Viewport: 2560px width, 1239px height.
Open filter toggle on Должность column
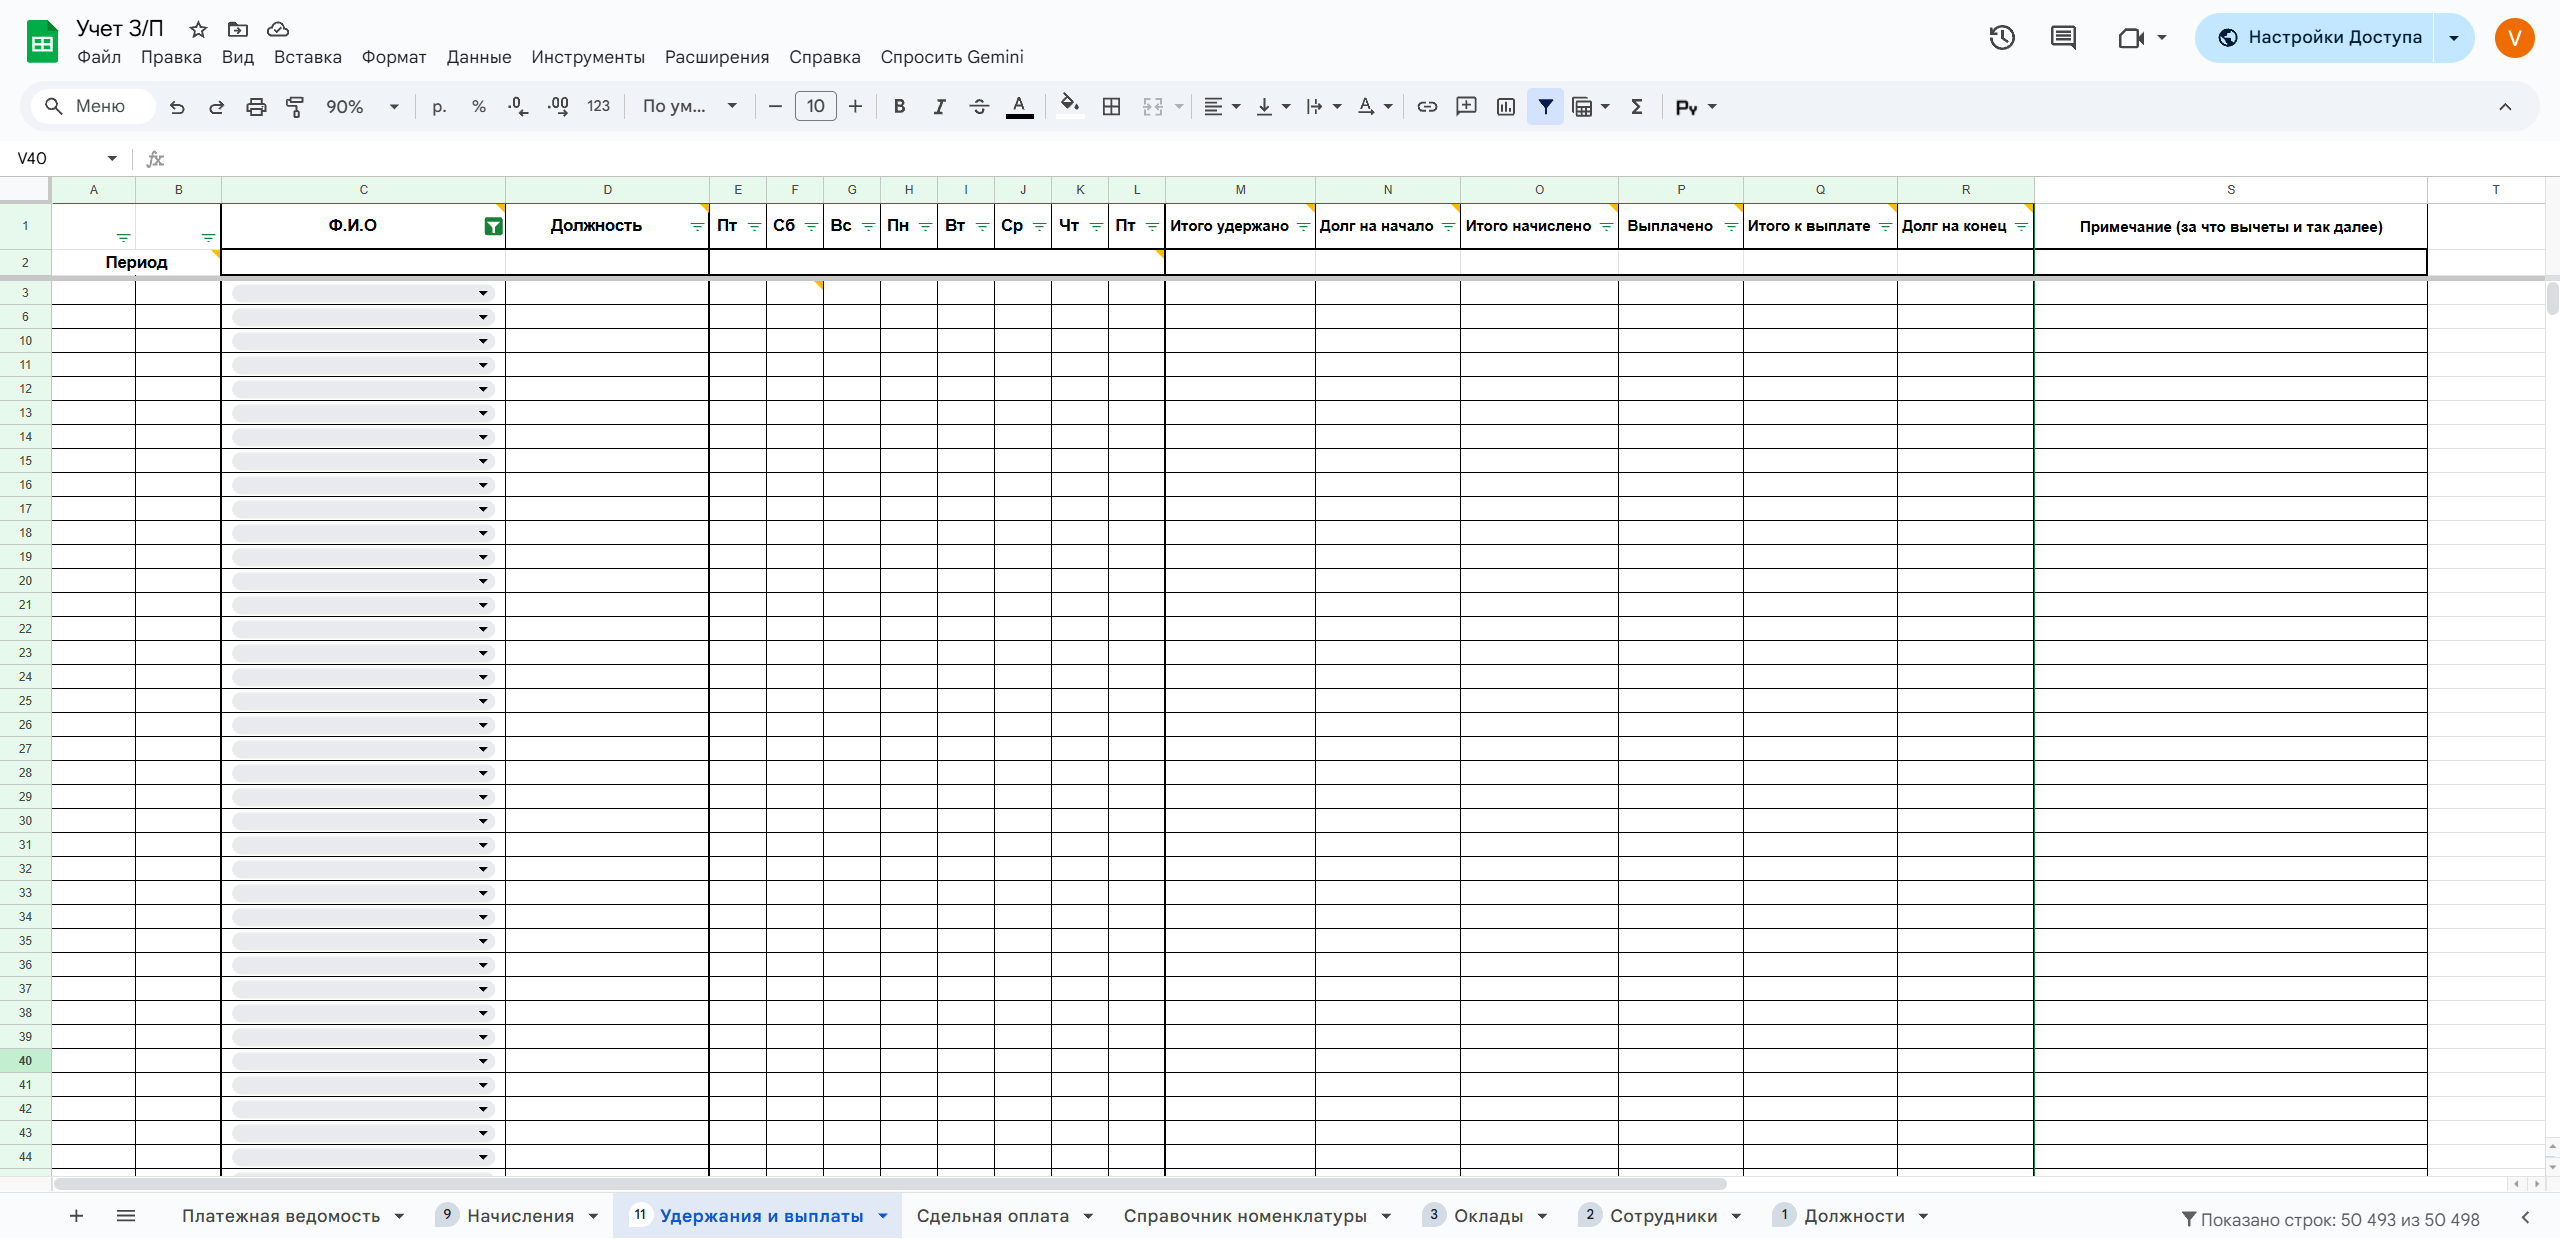(x=697, y=227)
